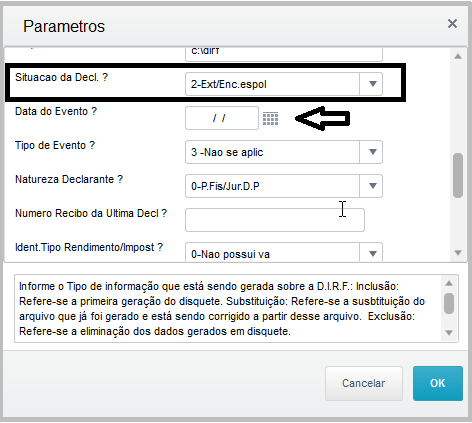Expand the Natureza Declarante dropdown arrow

371,186
